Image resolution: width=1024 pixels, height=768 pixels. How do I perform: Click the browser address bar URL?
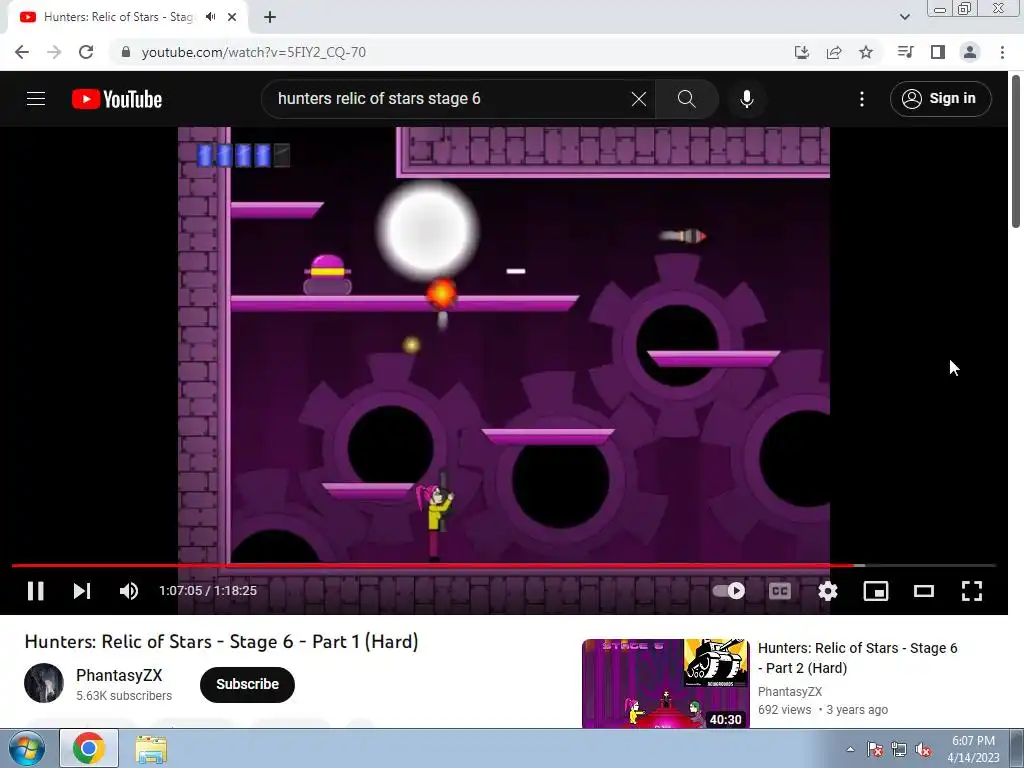point(253,52)
